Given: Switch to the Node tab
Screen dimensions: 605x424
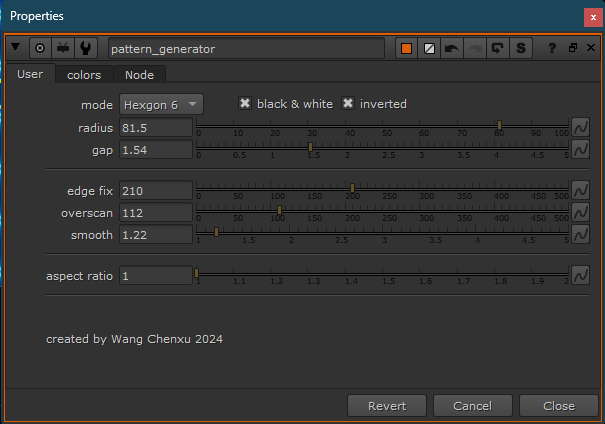Looking at the screenshot, I should [139, 74].
